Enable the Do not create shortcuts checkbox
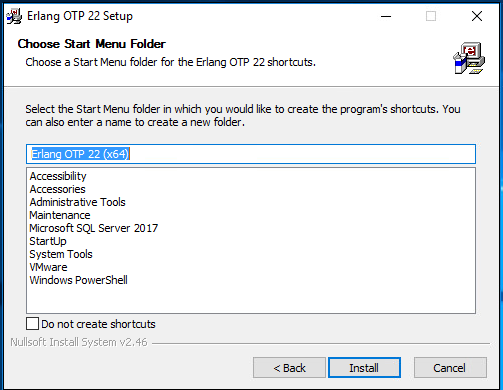 pos(32,324)
